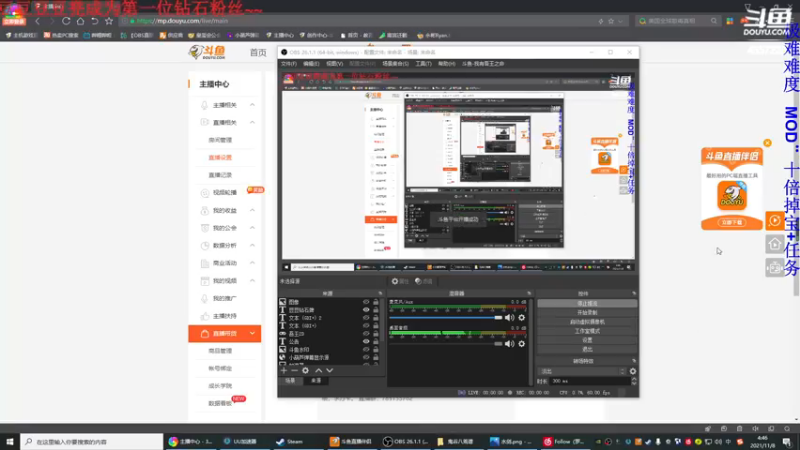Click the Windows taskbar search box
This screenshot has width=800, height=450.
(92, 441)
